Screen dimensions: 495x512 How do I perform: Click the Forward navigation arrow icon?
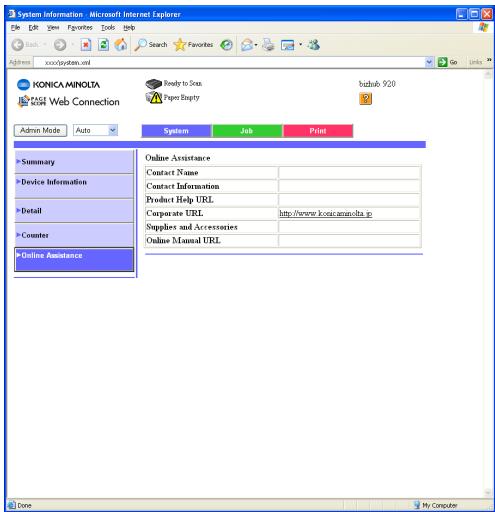pos(60,45)
